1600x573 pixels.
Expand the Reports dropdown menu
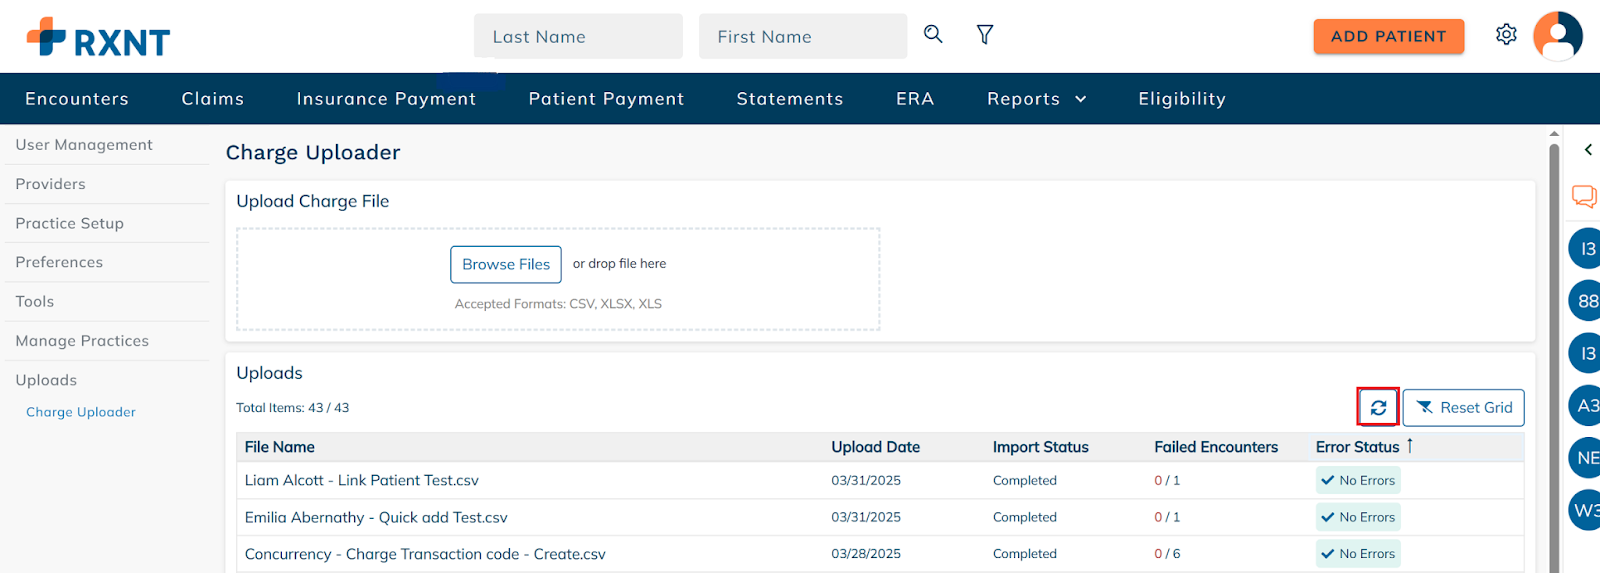1036,99
